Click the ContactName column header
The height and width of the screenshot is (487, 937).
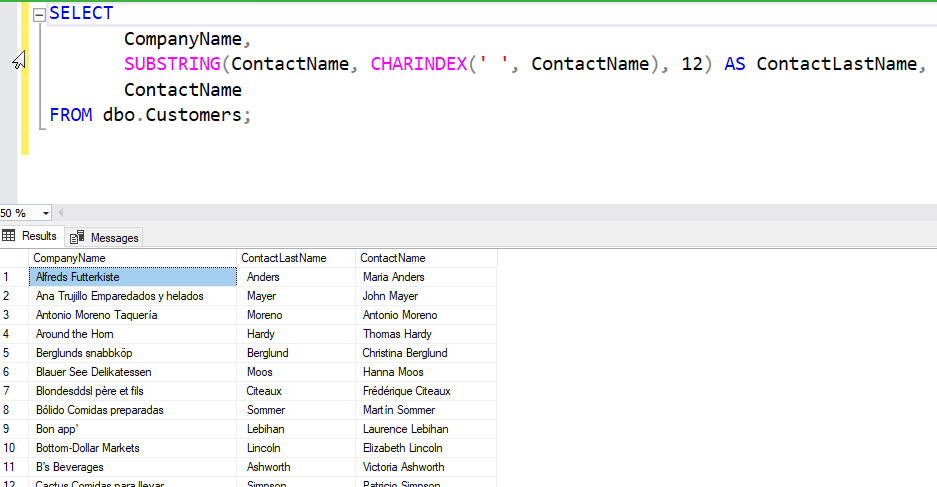(x=426, y=258)
